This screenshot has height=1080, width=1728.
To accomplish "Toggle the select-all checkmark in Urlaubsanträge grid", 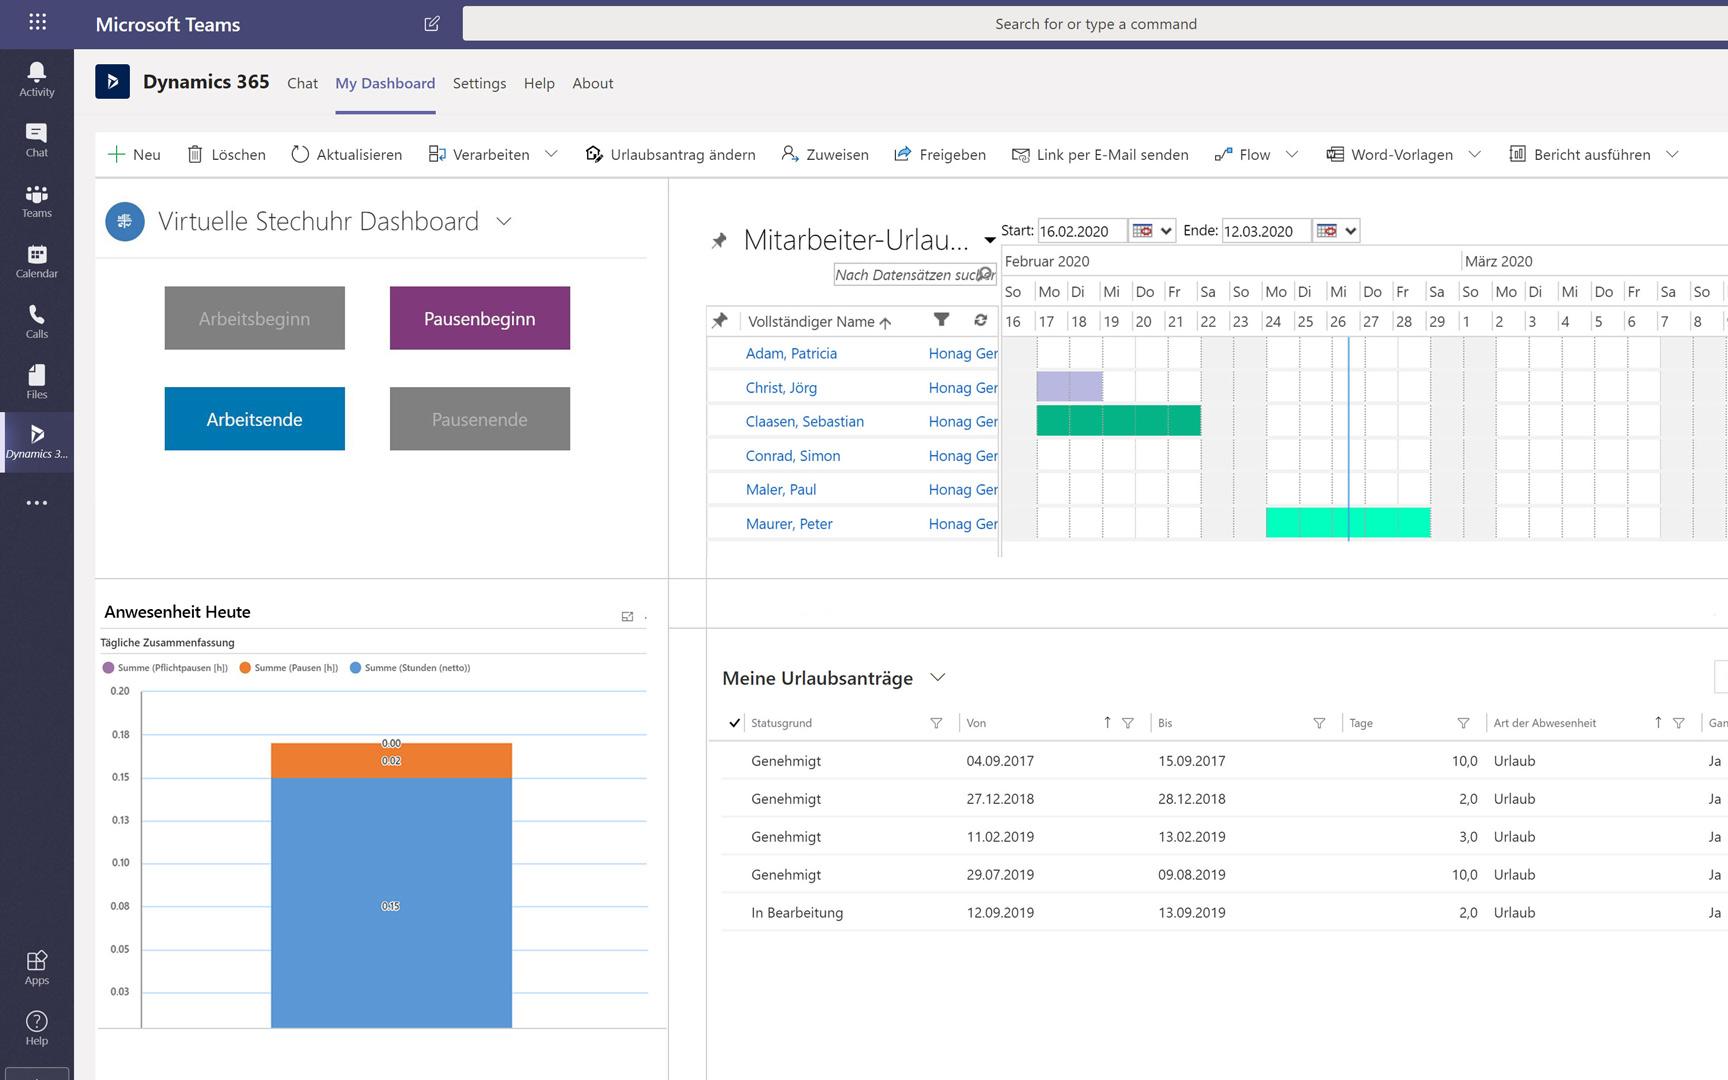I will pyautogui.click(x=734, y=722).
